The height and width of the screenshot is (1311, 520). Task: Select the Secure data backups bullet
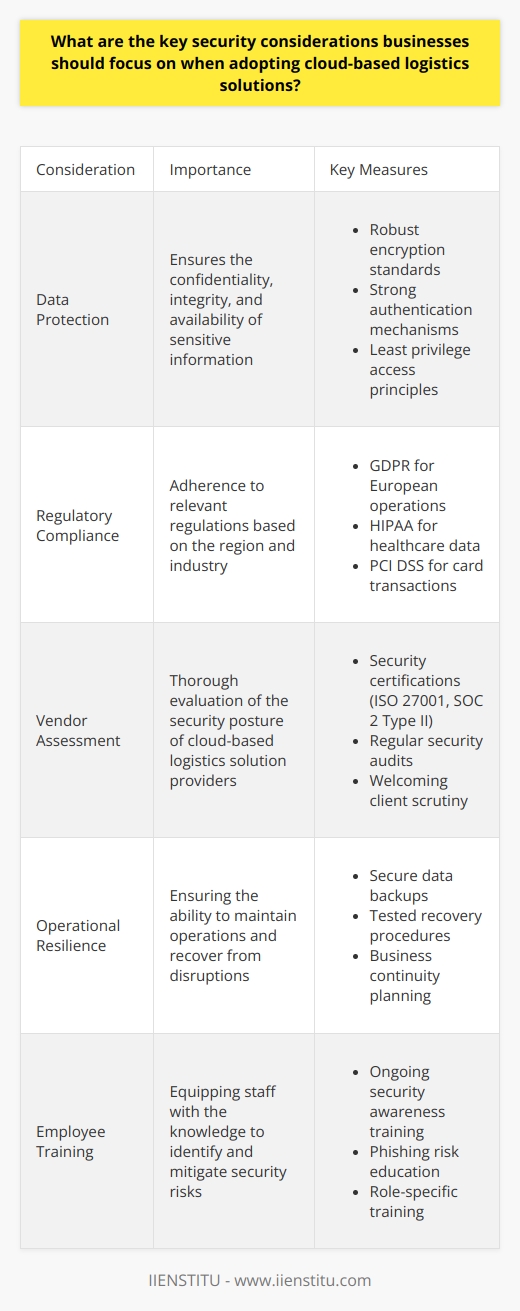[397, 887]
